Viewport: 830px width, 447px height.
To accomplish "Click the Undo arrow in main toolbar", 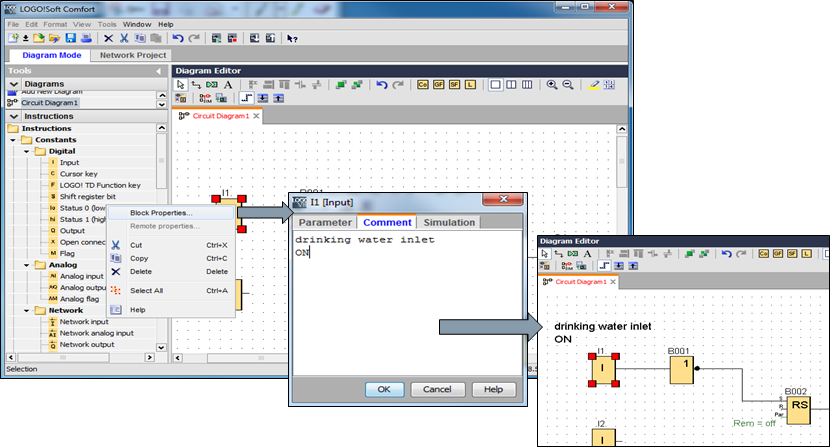I will 178,38.
